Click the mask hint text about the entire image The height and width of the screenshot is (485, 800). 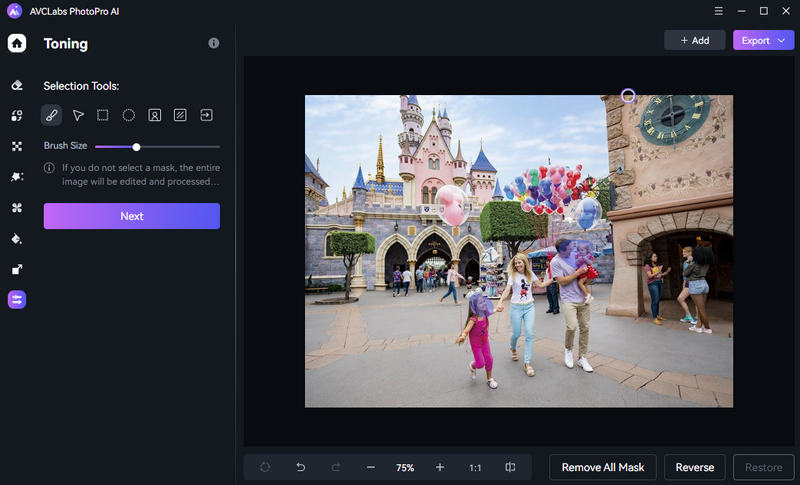(x=141, y=174)
